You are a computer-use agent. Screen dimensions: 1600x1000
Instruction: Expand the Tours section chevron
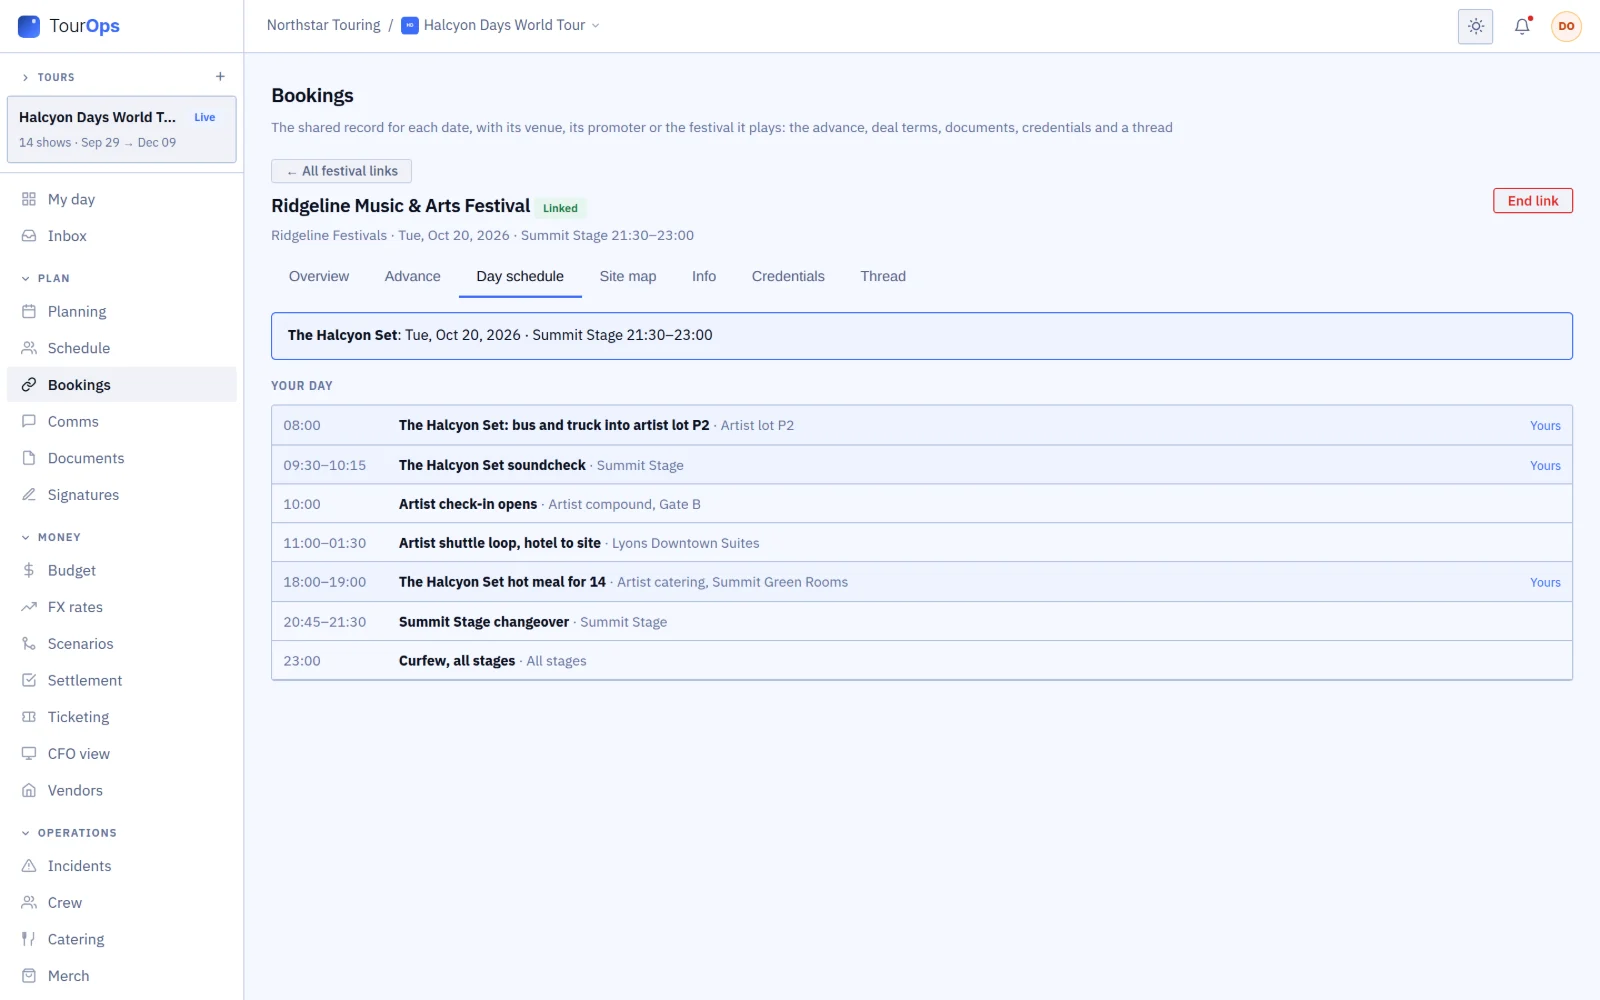click(26, 77)
